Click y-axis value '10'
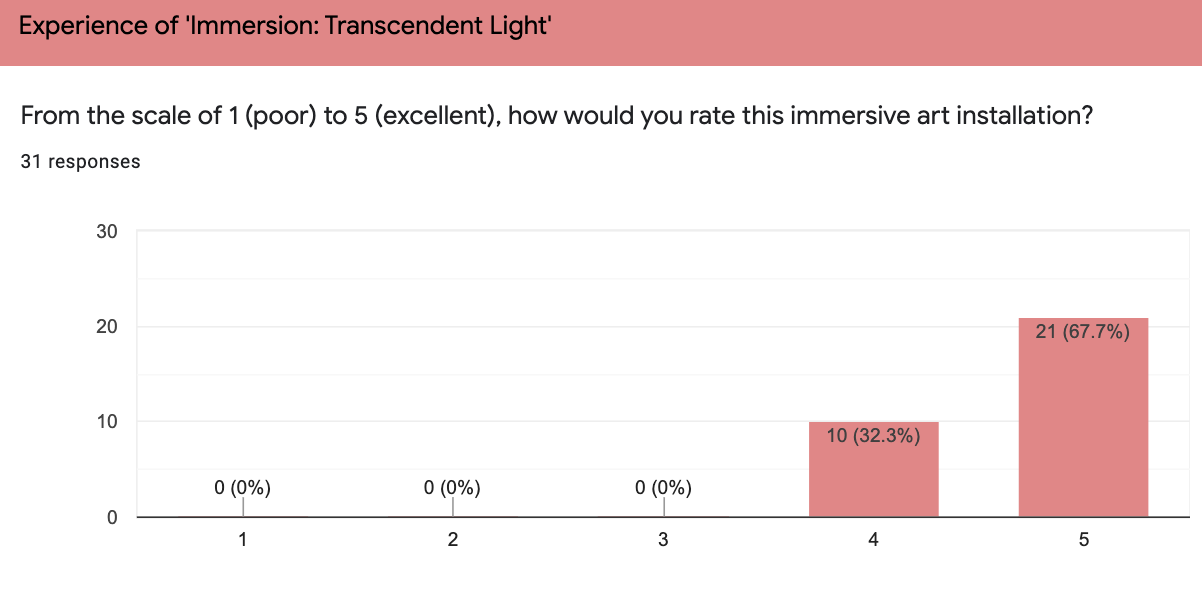 point(107,422)
